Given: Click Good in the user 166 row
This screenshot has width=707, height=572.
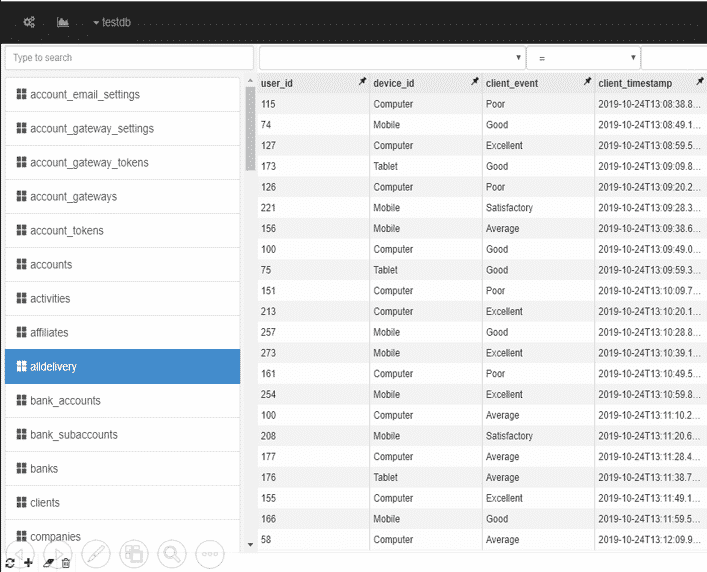Looking at the screenshot, I should 497,519.
